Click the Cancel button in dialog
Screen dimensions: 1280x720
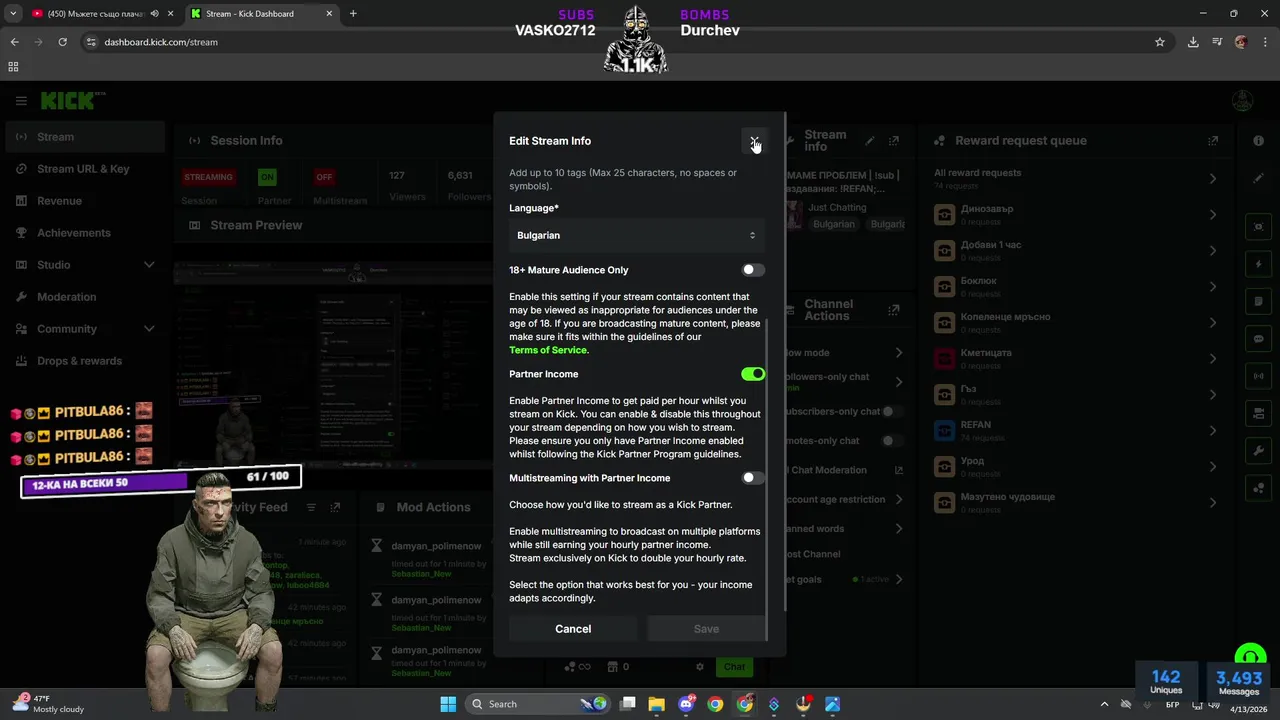point(573,629)
